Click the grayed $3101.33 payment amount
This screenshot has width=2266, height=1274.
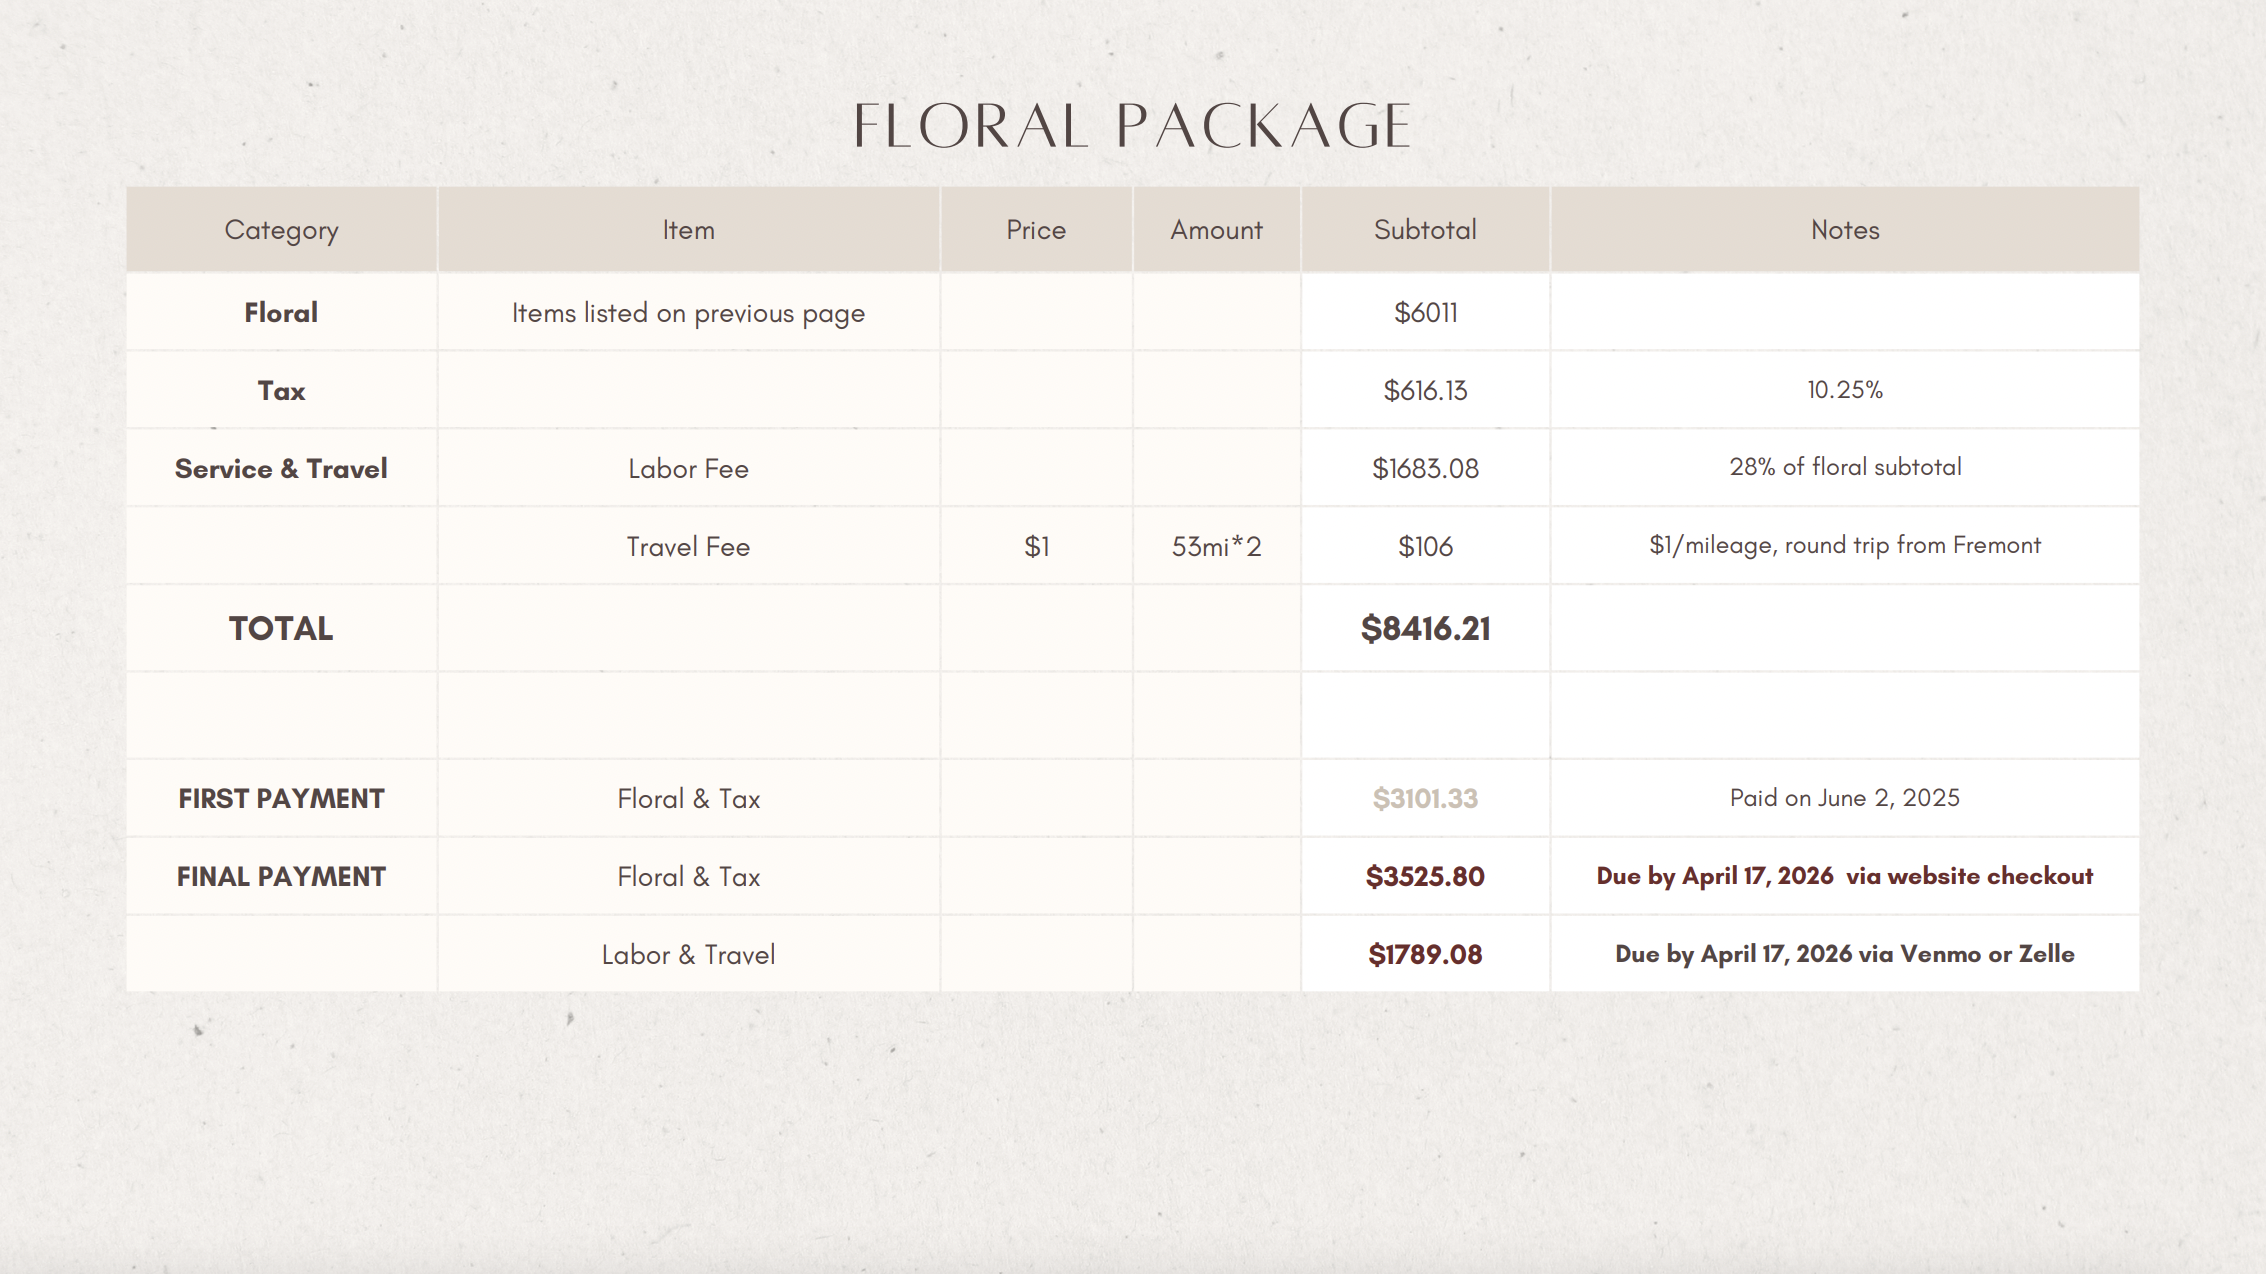(1425, 799)
